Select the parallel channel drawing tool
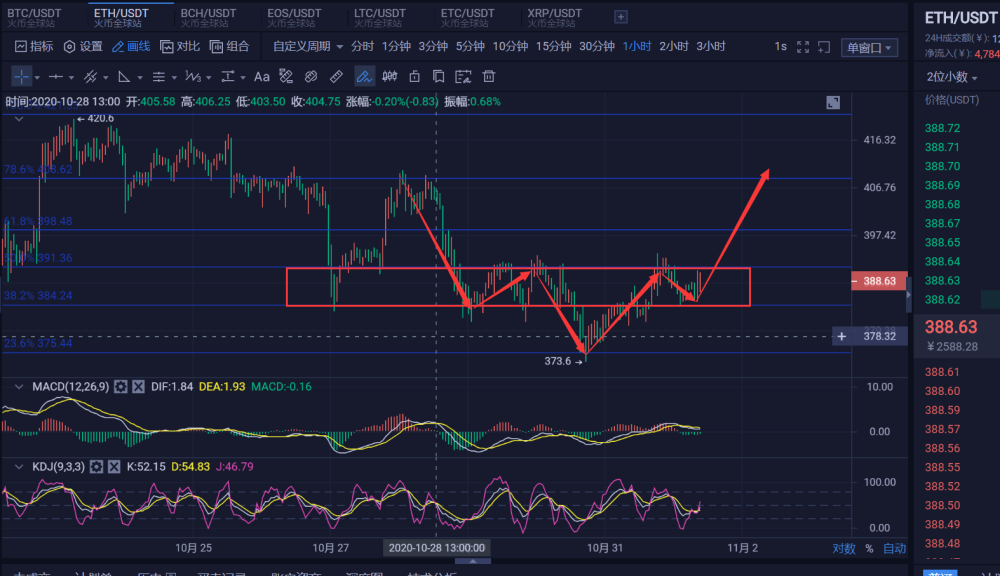The height and width of the screenshot is (576, 1000). click(91, 77)
